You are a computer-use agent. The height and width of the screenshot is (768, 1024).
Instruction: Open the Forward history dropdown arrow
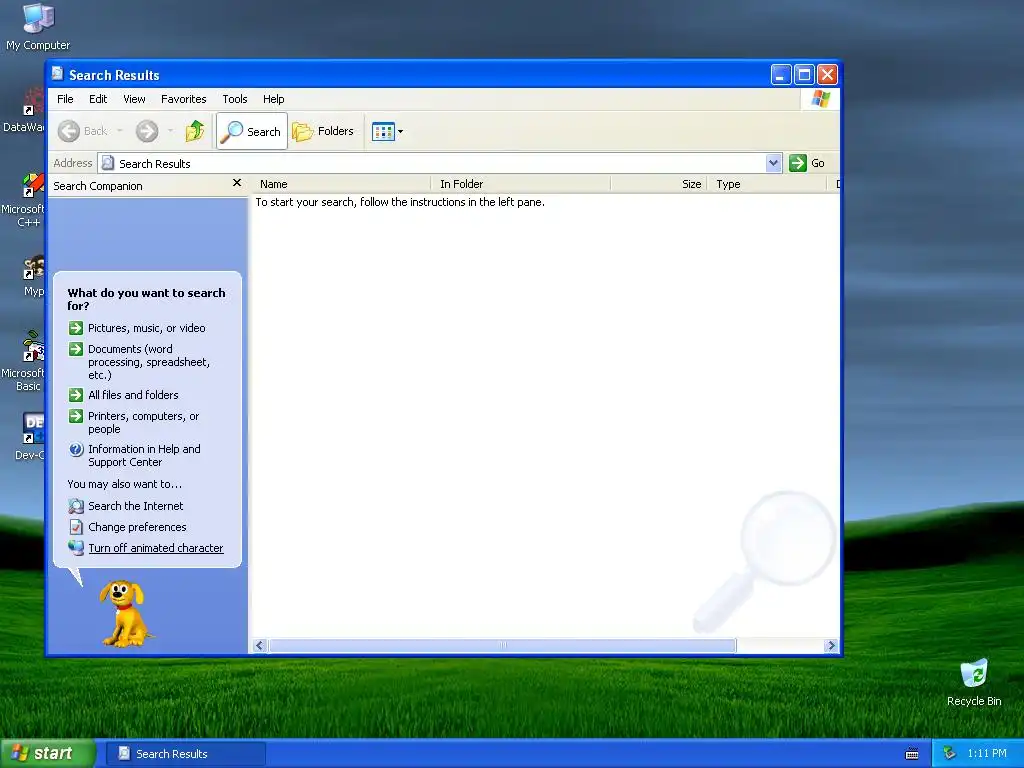coord(170,131)
